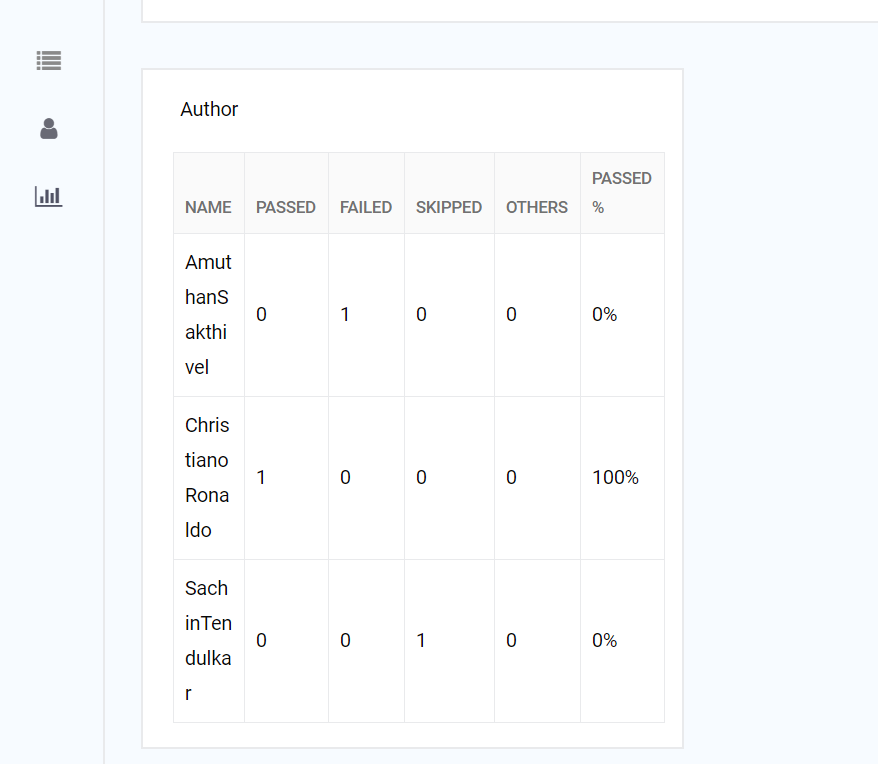Sort by PASSED % column
Viewport: 878px width, 764px height.
click(x=622, y=192)
